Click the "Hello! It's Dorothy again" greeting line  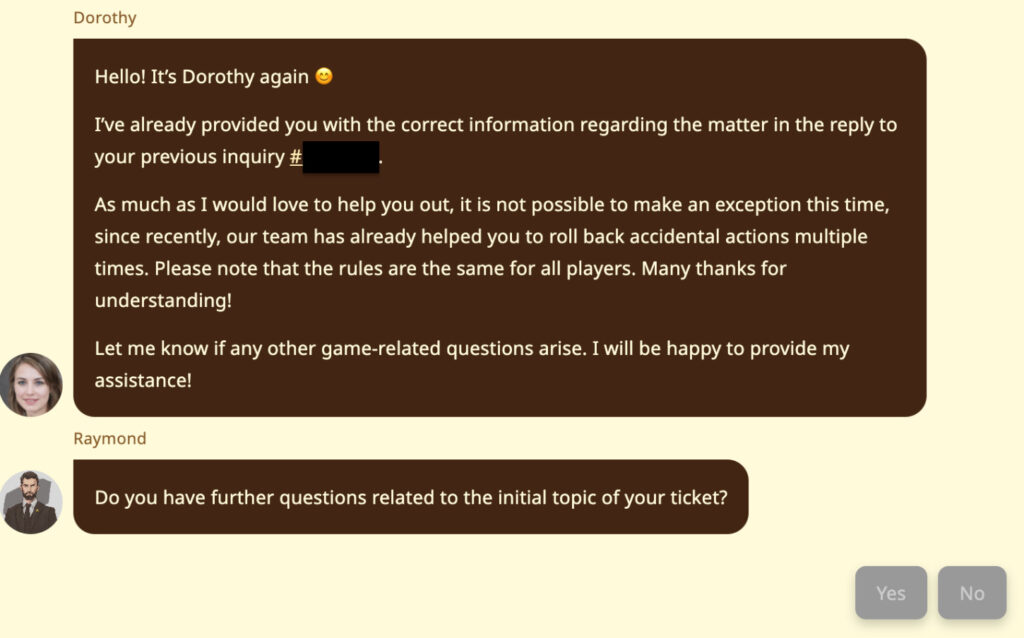tap(214, 76)
